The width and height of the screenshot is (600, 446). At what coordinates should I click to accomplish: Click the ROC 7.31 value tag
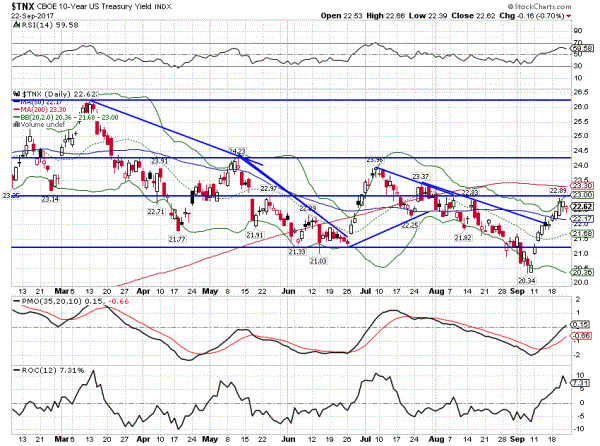click(x=582, y=381)
